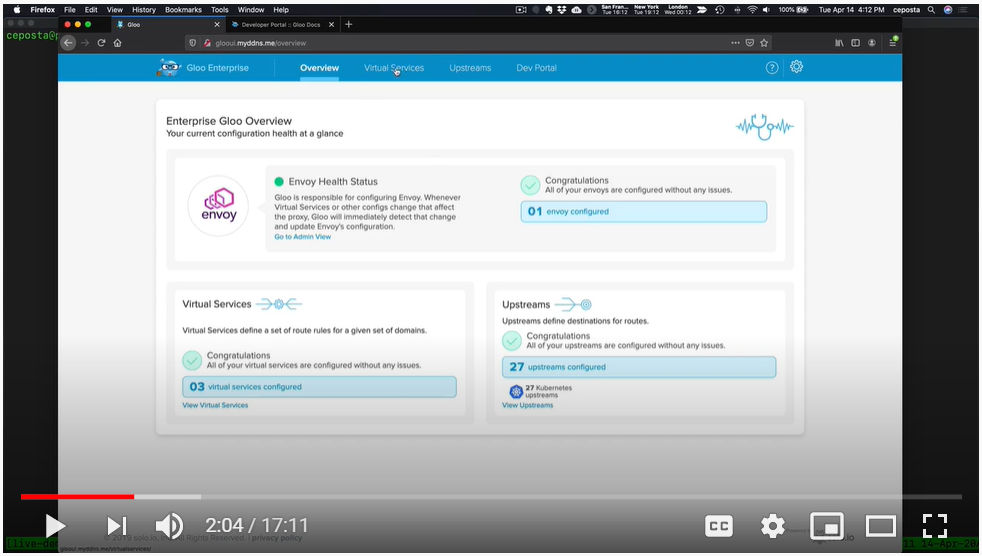Click the Kubernetes upstreams wheel icon
The height and width of the screenshot is (556, 982).
tap(516, 392)
